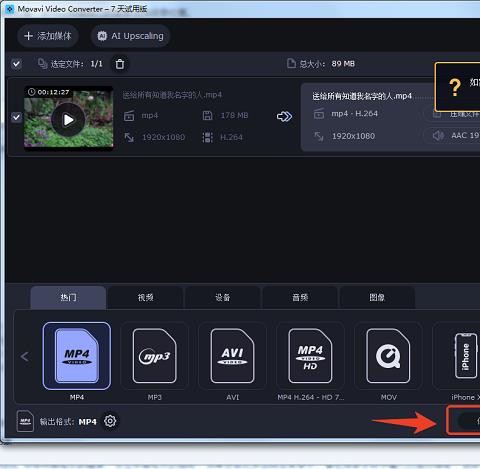Select the iPhone device preset
This screenshot has height=469, width=480.
click(x=465, y=356)
